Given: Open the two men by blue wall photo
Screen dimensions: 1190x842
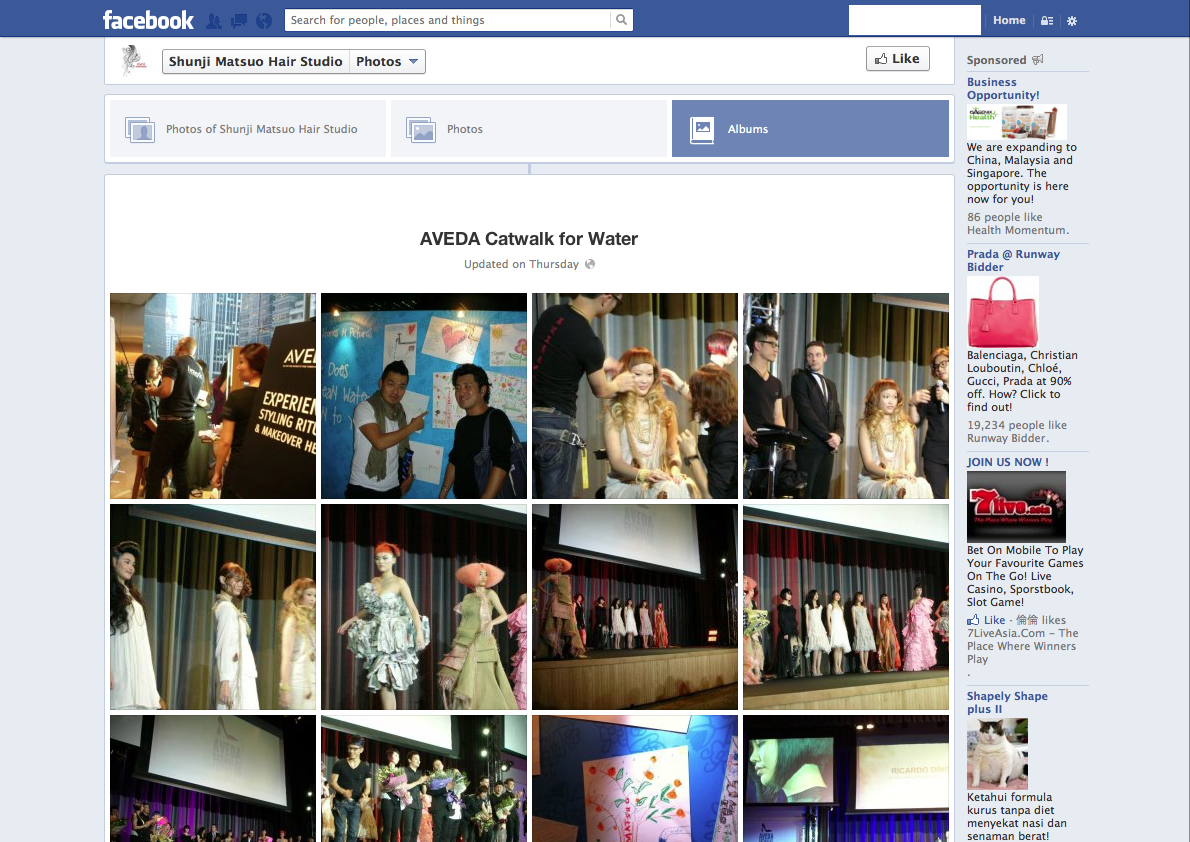Looking at the screenshot, I should 423,396.
